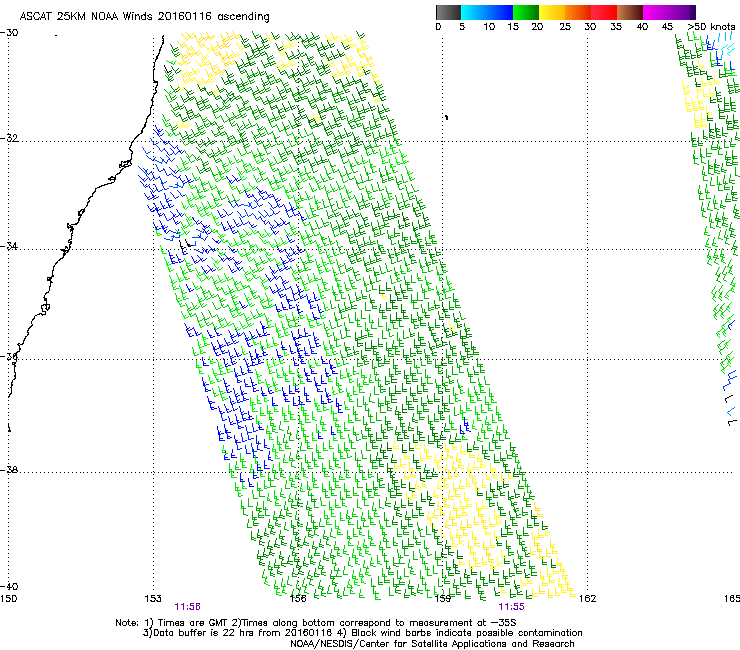
Task: Click the title "ASCAT 25KM NOAA Winds 20160116 ascending"
Action: 144,17
